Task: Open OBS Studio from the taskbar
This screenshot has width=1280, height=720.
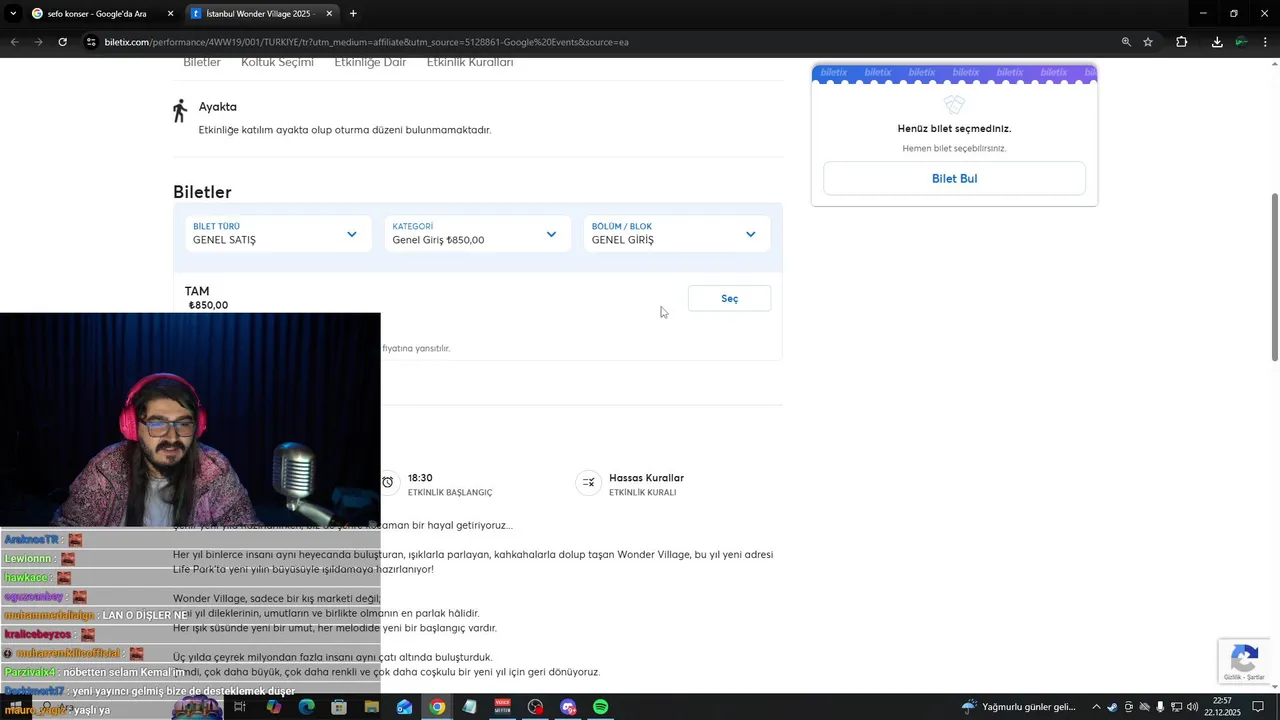Action: point(536,707)
